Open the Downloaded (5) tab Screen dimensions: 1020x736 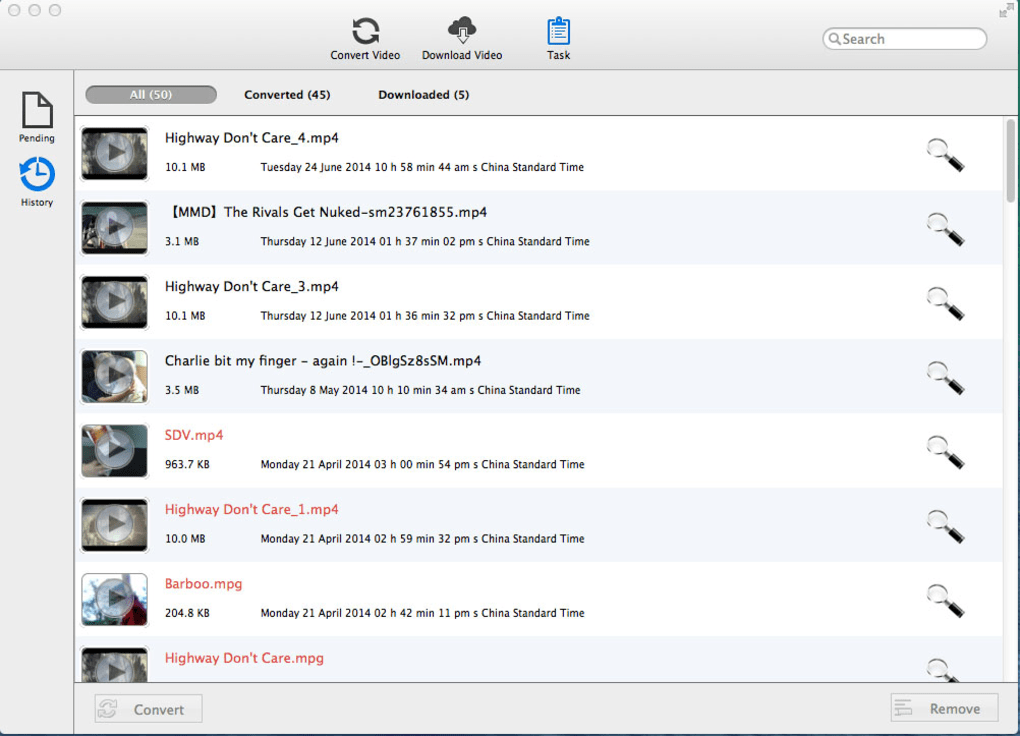point(423,94)
